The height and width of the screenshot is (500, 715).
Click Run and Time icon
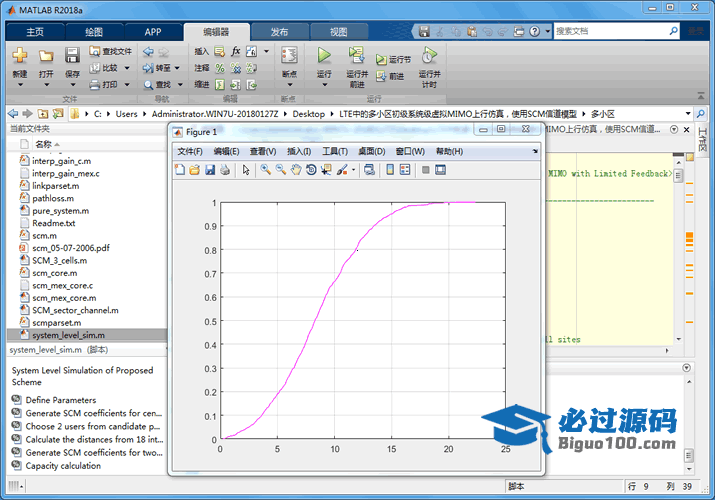(429, 55)
